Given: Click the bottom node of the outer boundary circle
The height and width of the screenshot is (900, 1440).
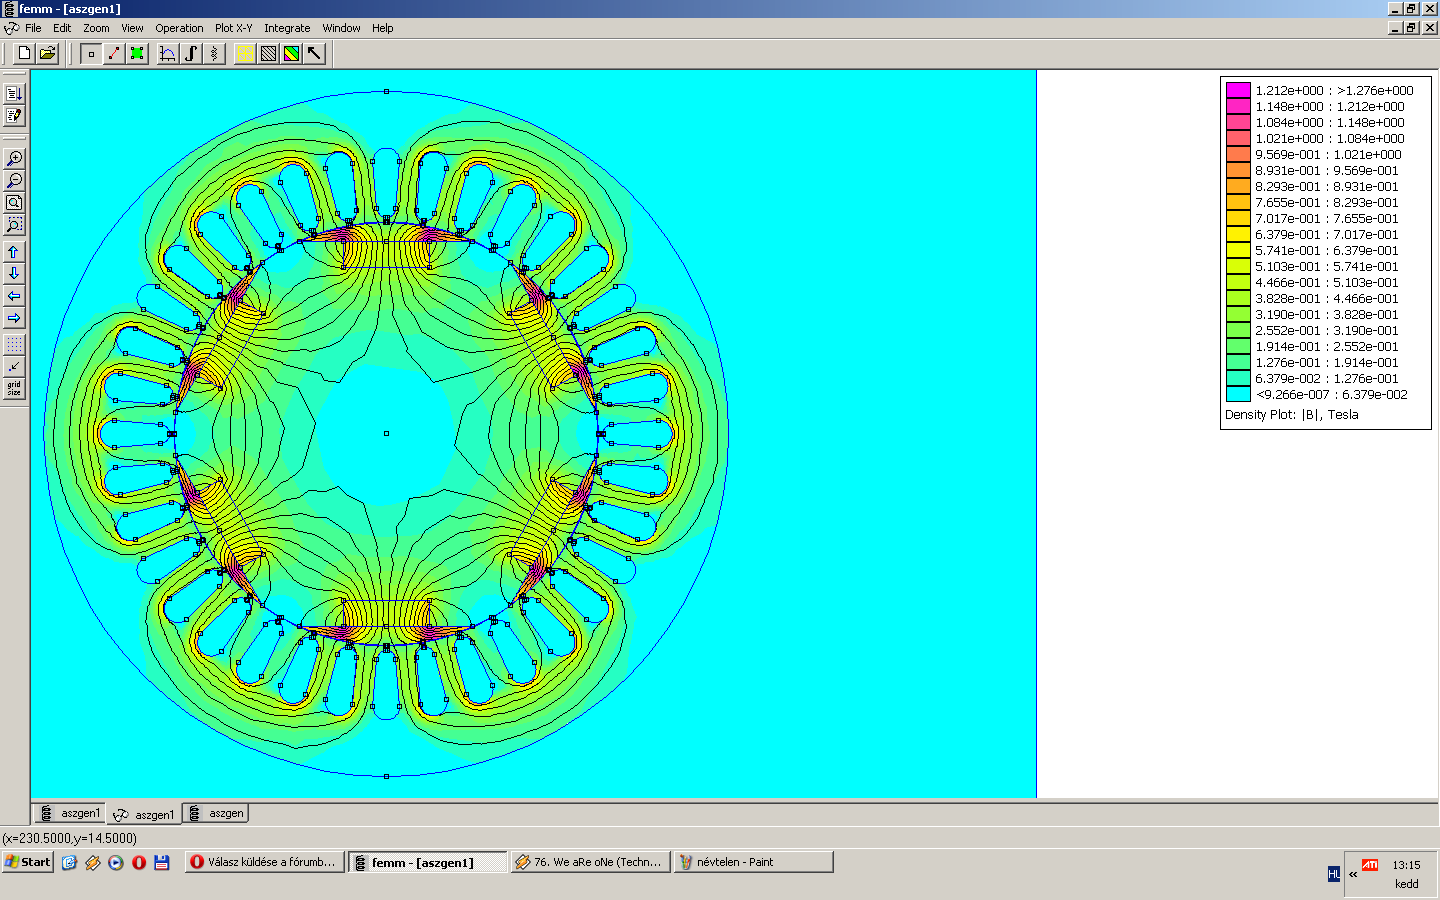Looking at the screenshot, I should 386,776.
